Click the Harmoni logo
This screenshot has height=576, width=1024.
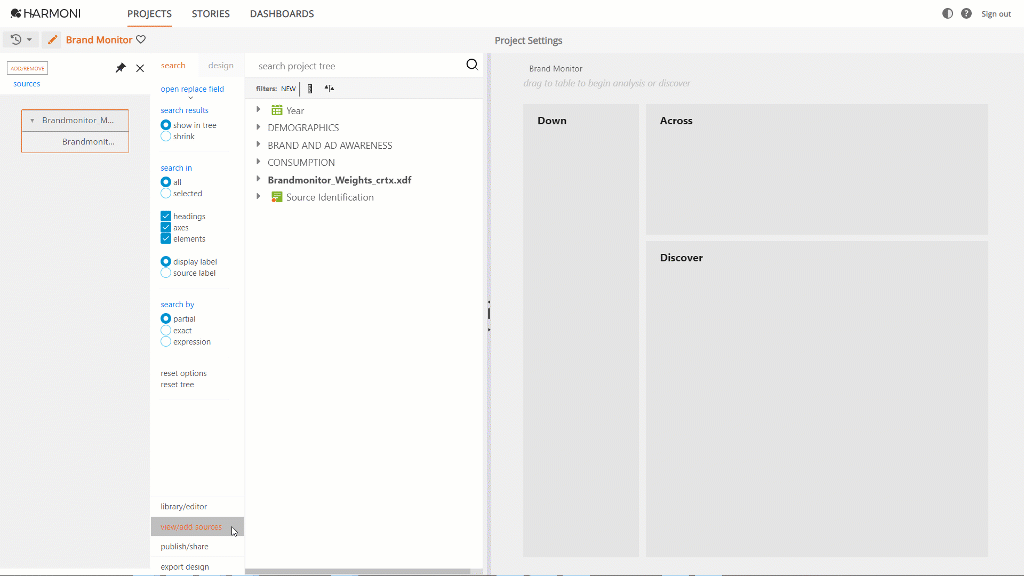coord(46,13)
